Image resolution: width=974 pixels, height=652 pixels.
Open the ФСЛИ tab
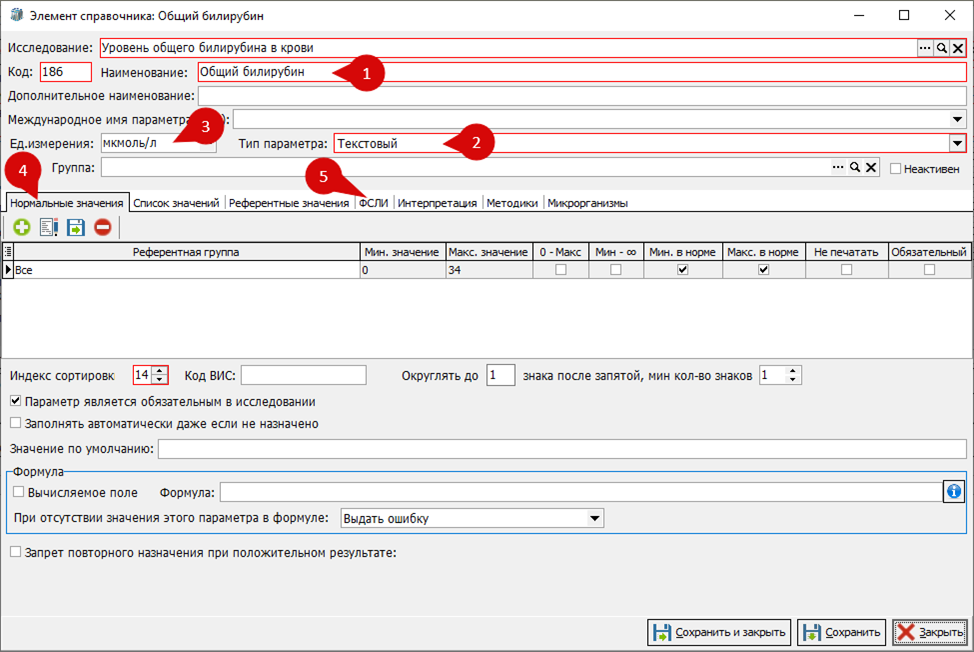click(373, 203)
